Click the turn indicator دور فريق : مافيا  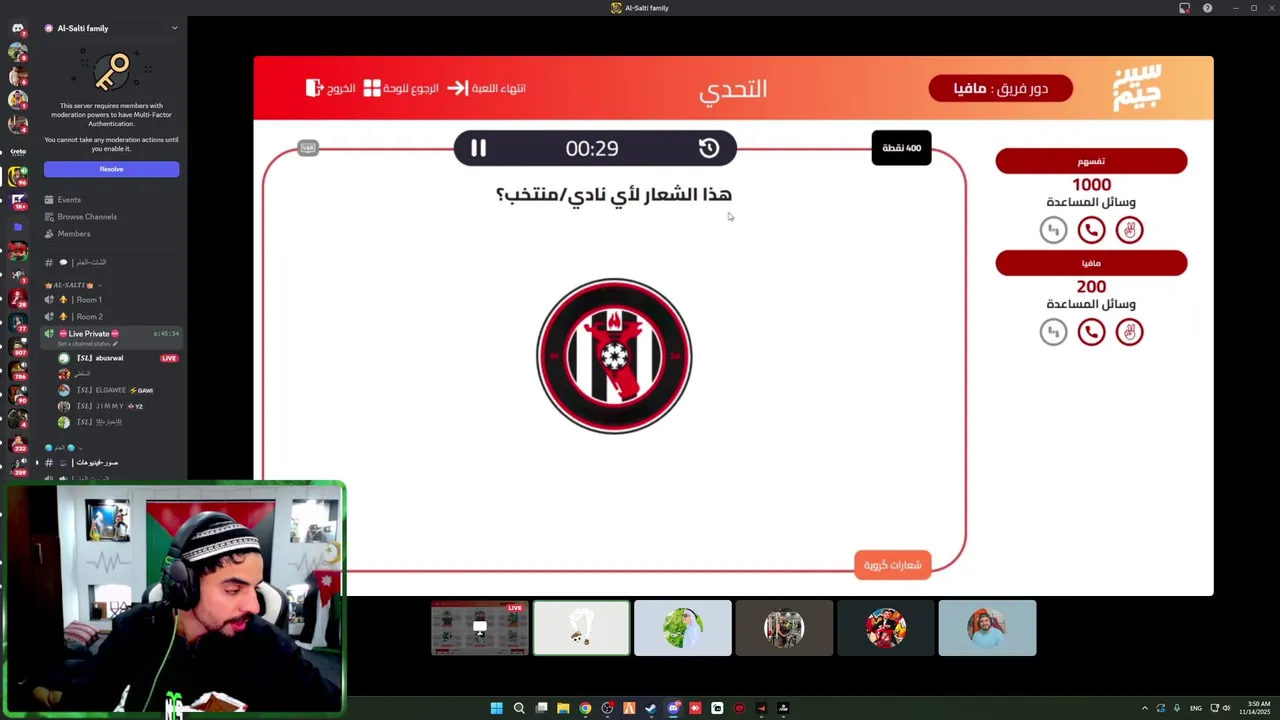point(1000,88)
